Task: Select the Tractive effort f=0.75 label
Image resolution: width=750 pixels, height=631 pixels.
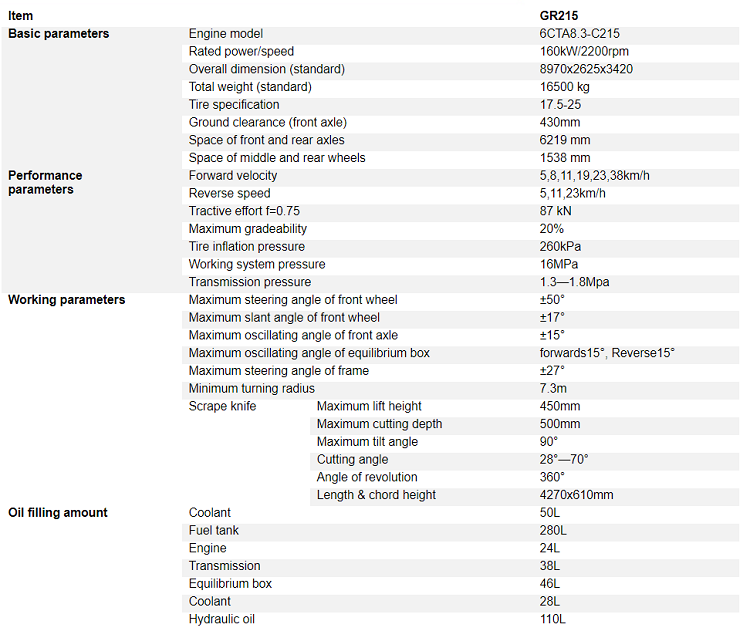Action: click(244, 211)
